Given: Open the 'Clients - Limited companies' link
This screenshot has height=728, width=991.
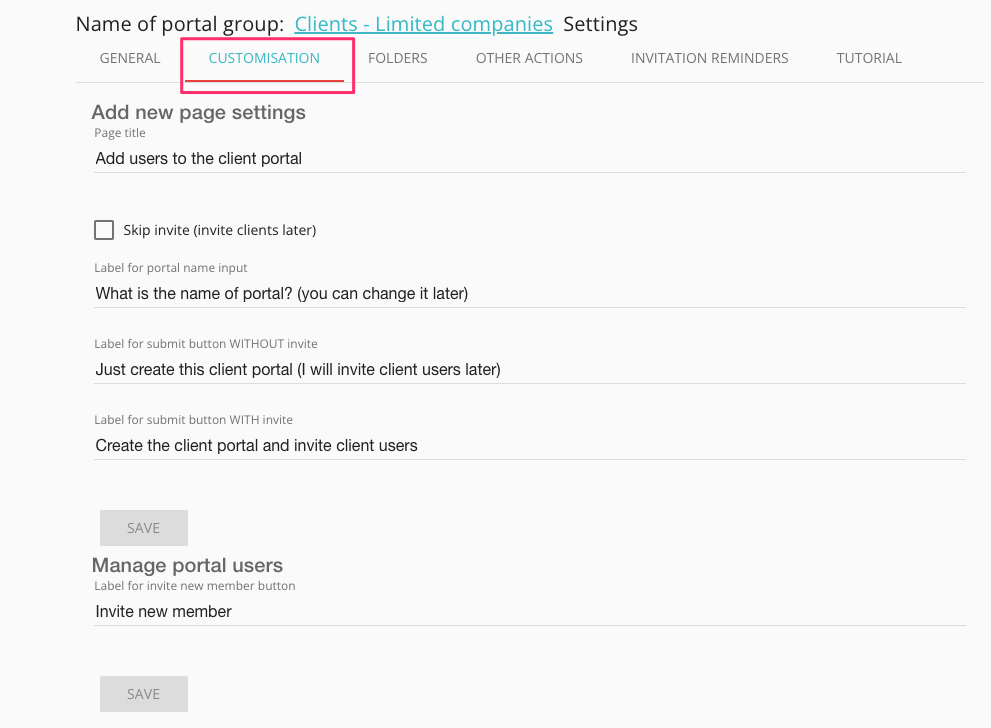Looking at the screenshot, I should pyautogui.click(x=424, y=24).
